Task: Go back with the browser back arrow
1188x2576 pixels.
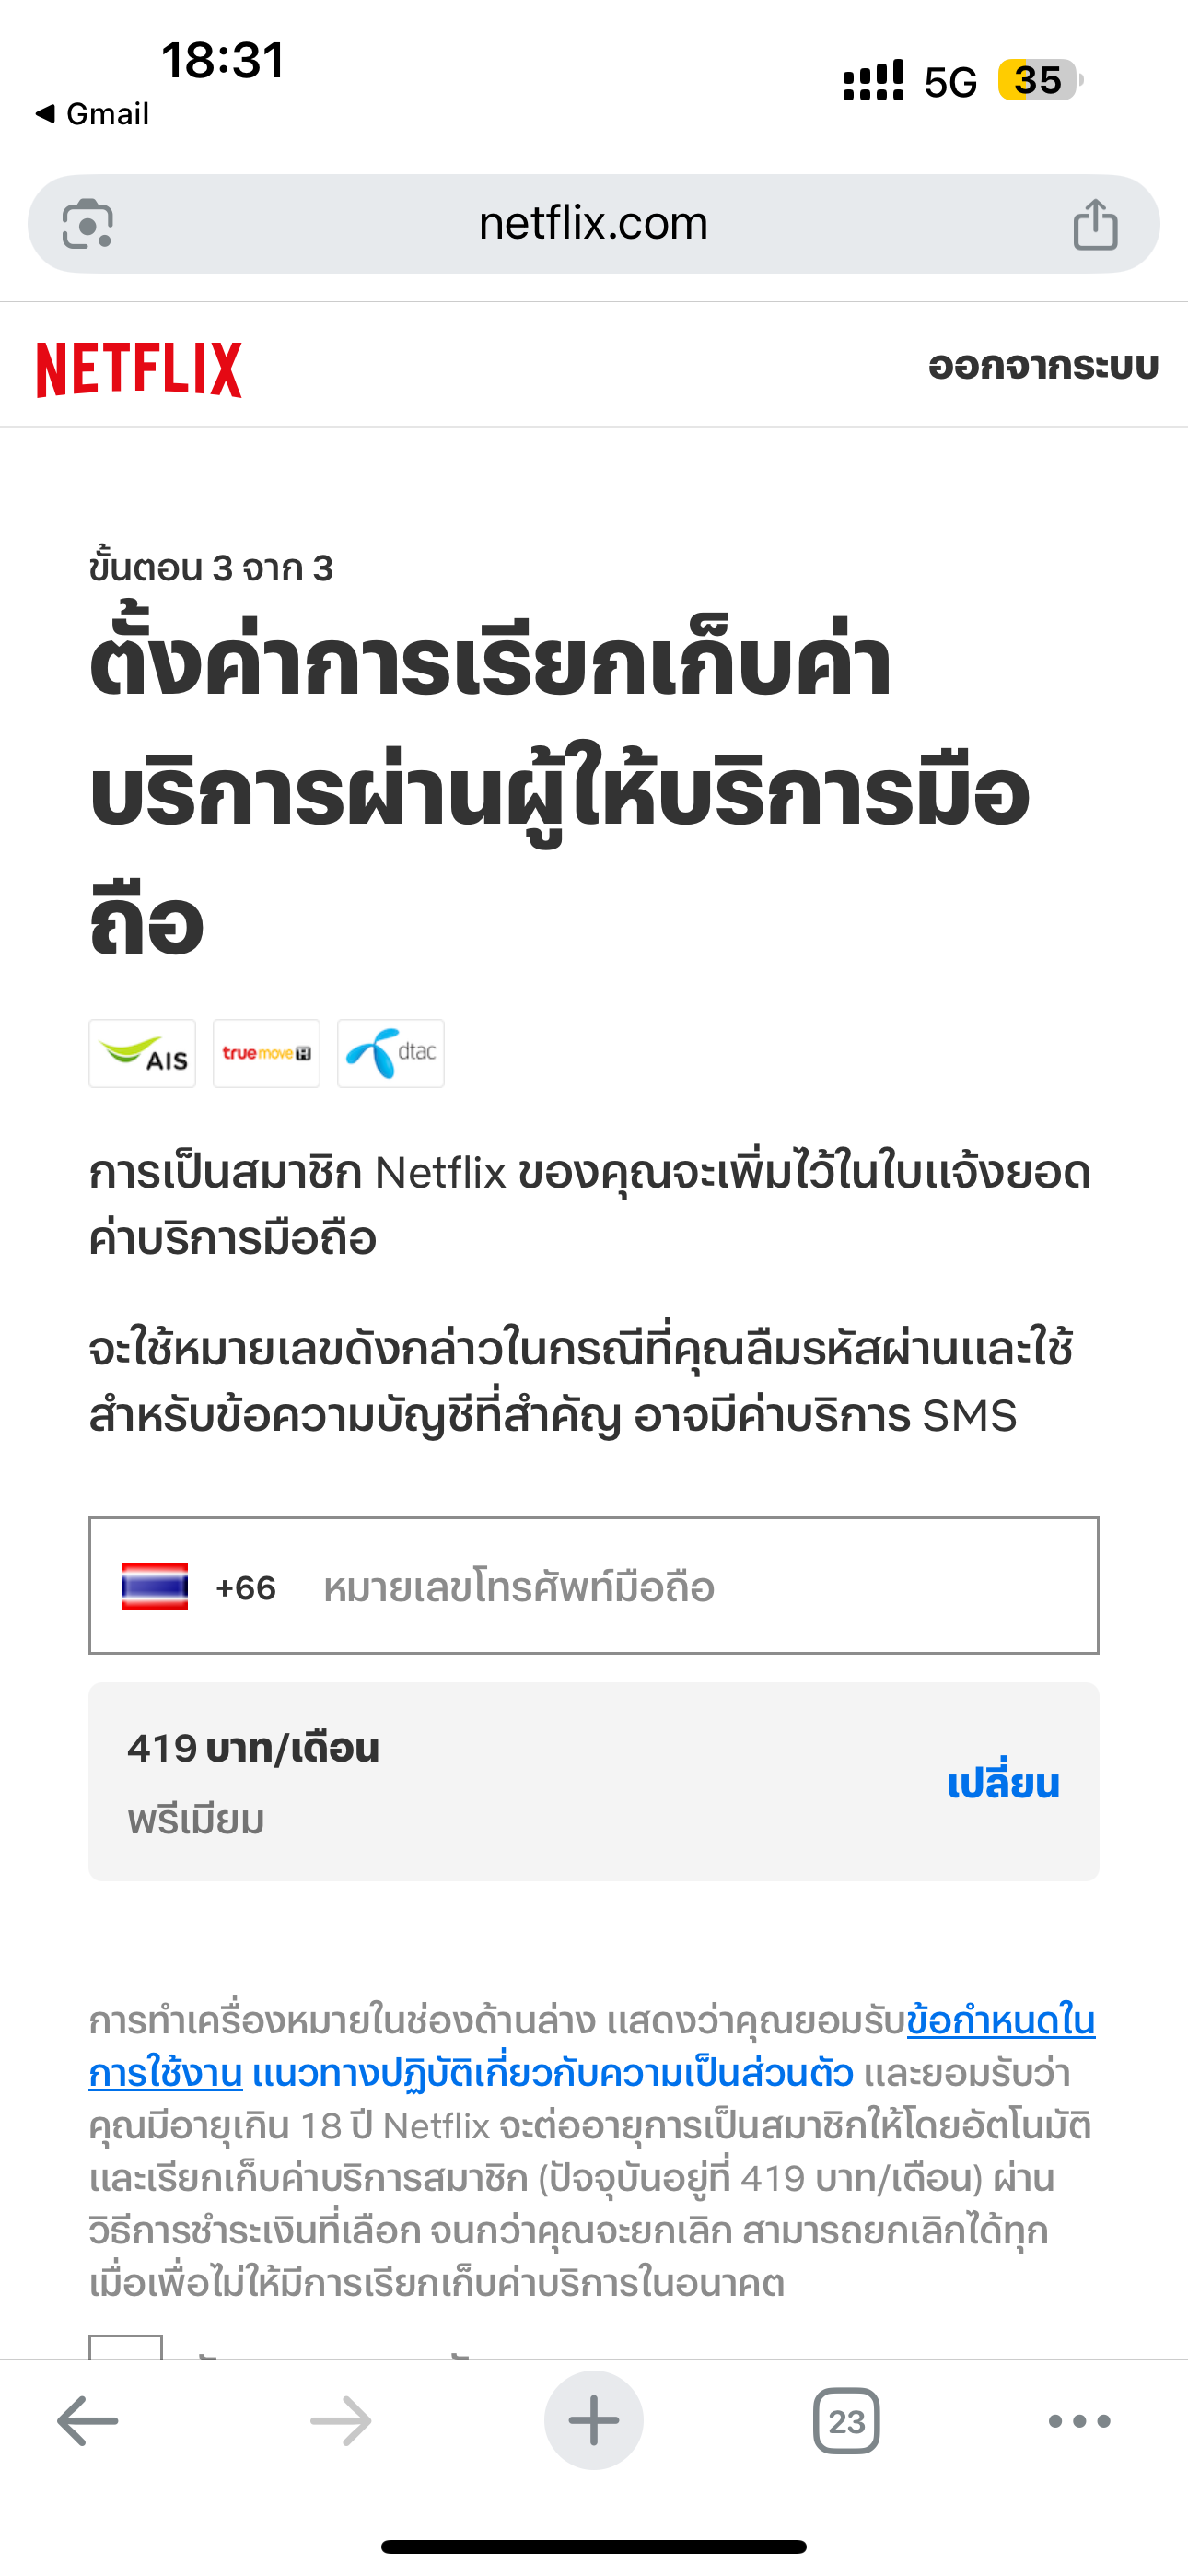Action: [87, 2421]
